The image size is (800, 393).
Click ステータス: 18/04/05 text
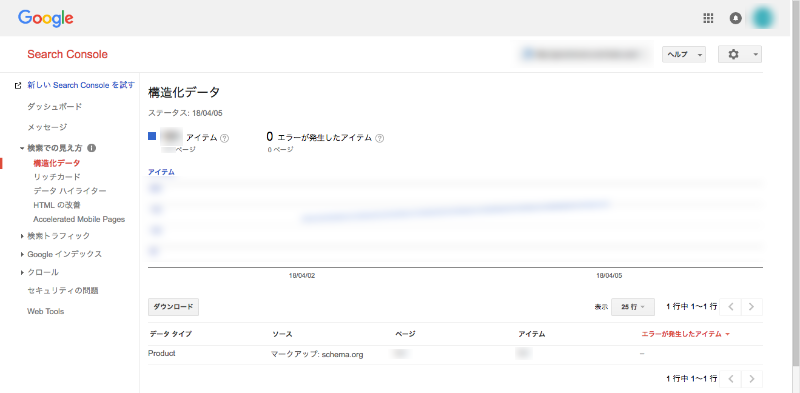pyautogui.click(x=185, y=113)
